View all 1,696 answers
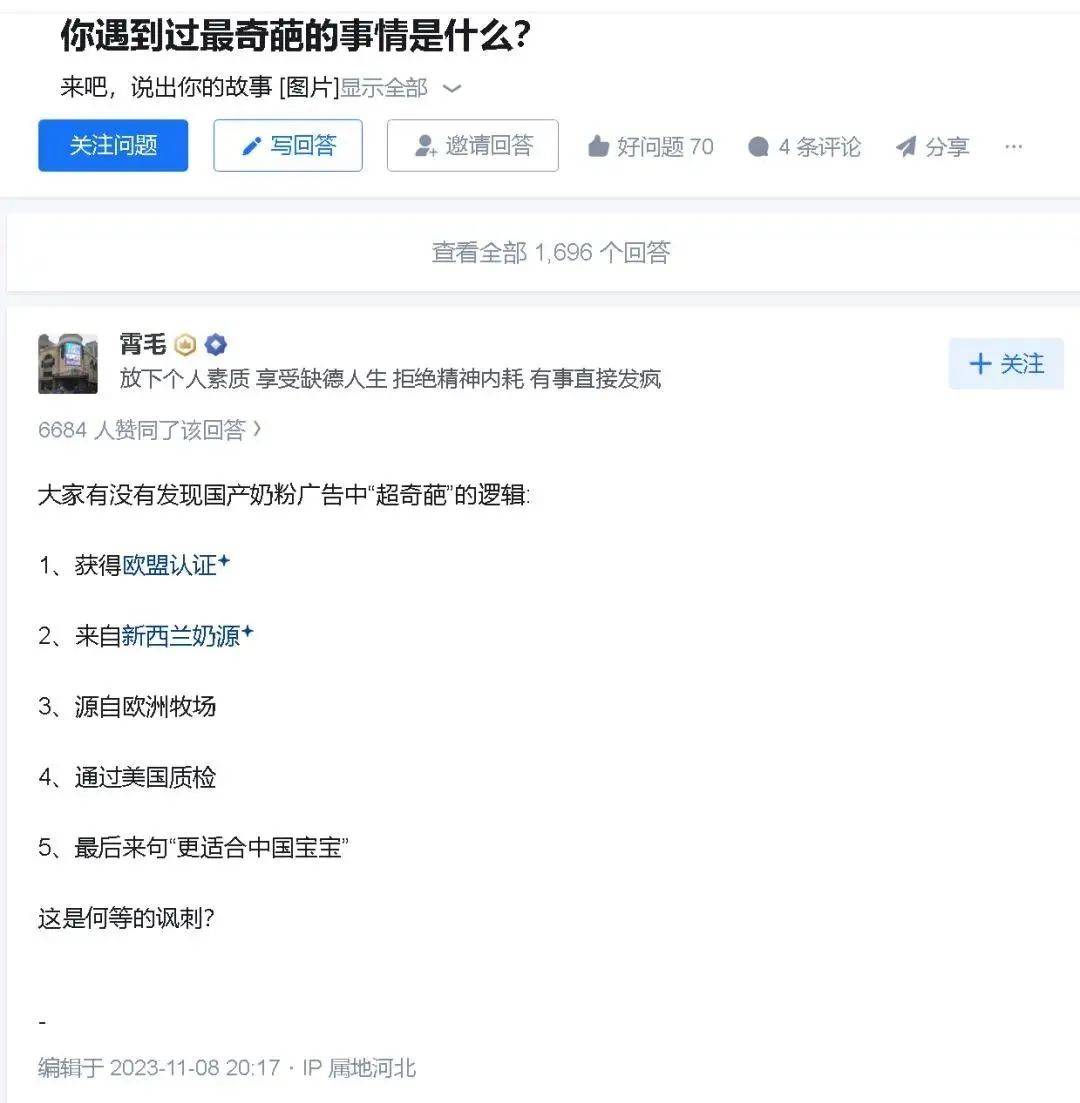This screenshot has height=1103, width=1080. pyautogui.click(x=551, y=252)
